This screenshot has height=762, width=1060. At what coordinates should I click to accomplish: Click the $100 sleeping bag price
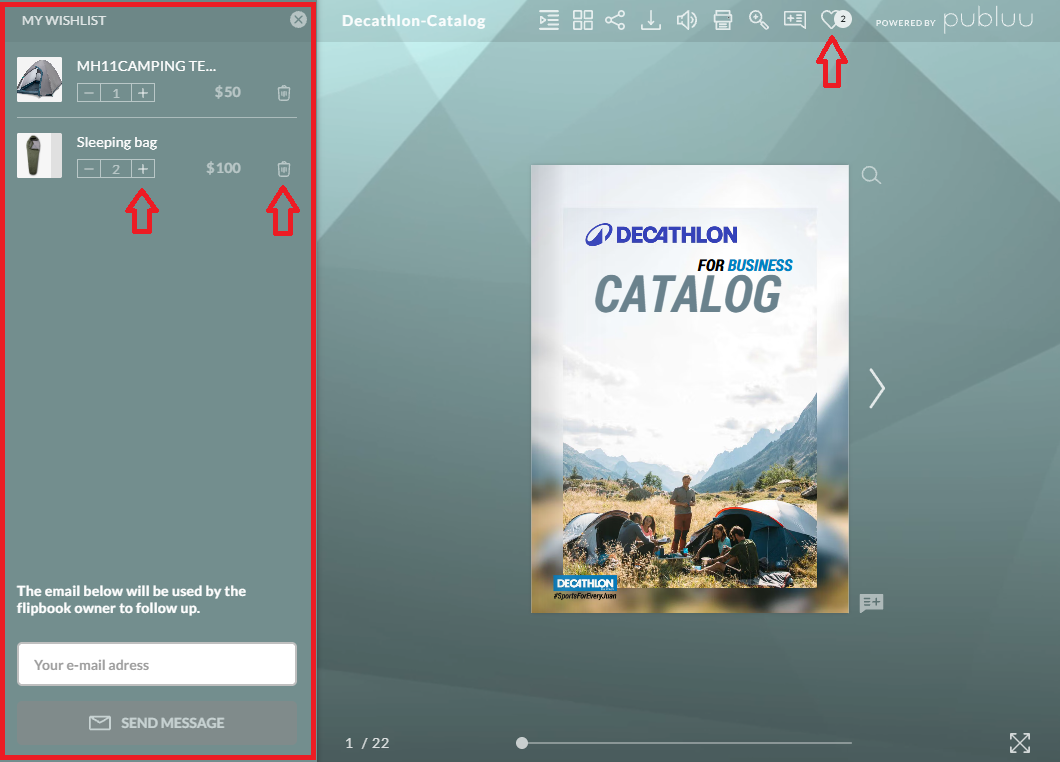point(224,168)
